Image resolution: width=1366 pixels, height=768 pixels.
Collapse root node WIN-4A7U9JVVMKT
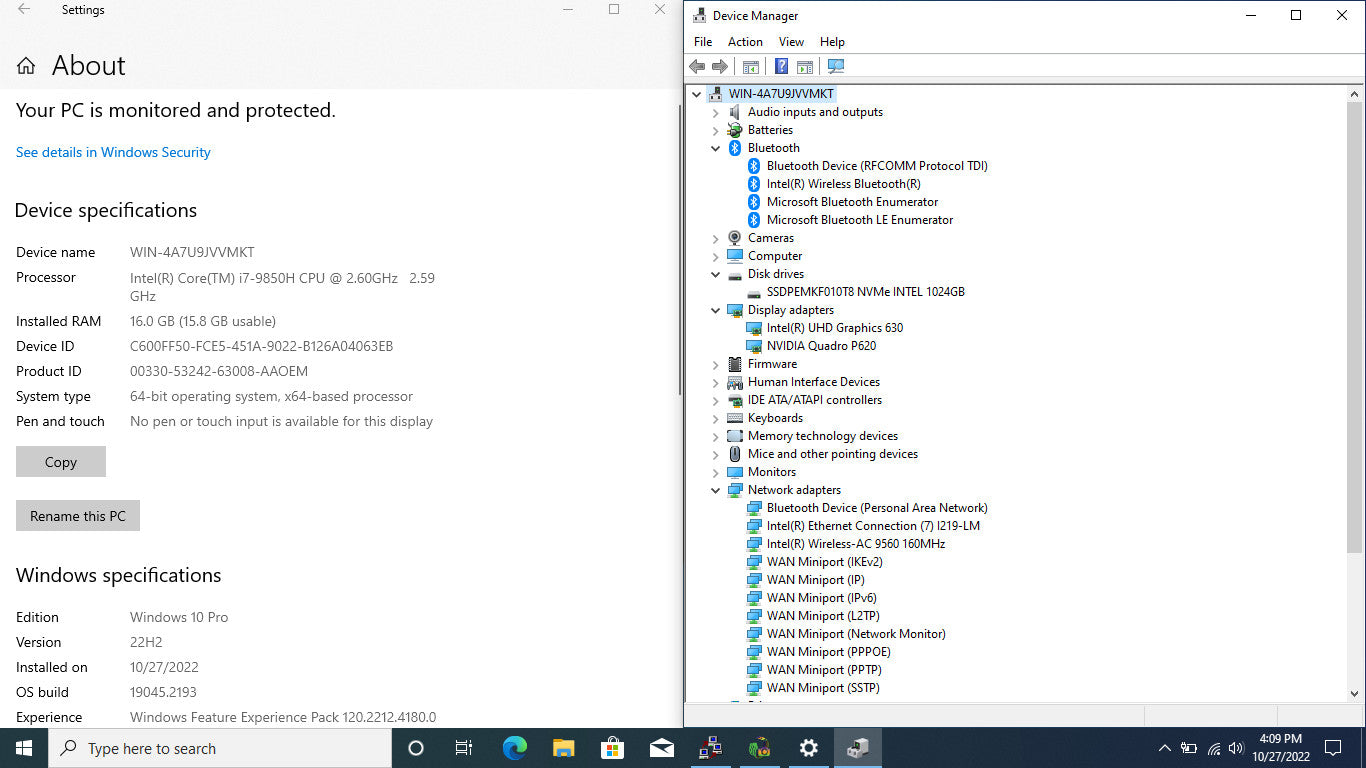click(x=697, y=94)
